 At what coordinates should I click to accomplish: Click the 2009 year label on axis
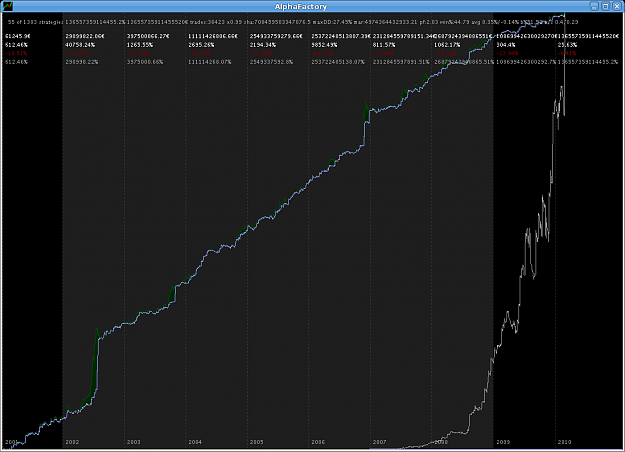point(503,442)
